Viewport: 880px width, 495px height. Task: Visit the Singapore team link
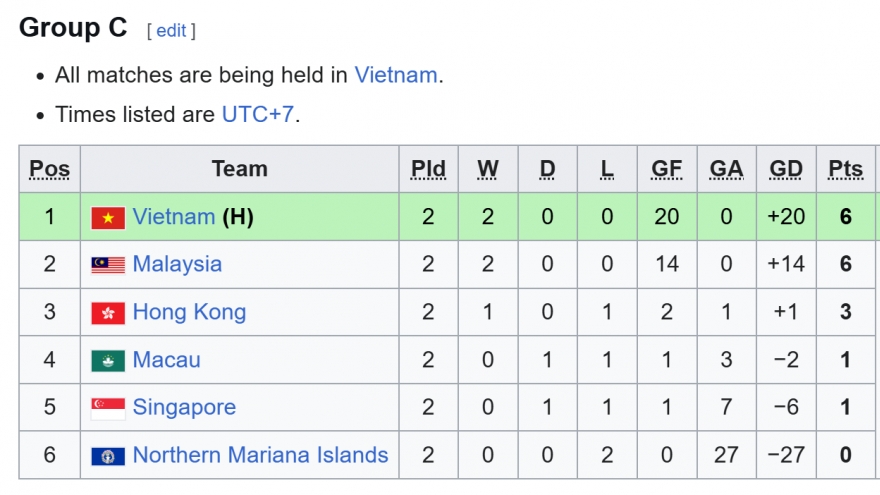184,408
